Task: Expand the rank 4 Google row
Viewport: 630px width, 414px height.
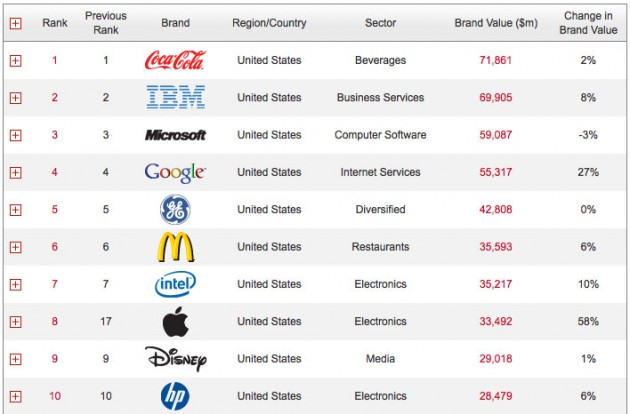Action: [15, 172]
